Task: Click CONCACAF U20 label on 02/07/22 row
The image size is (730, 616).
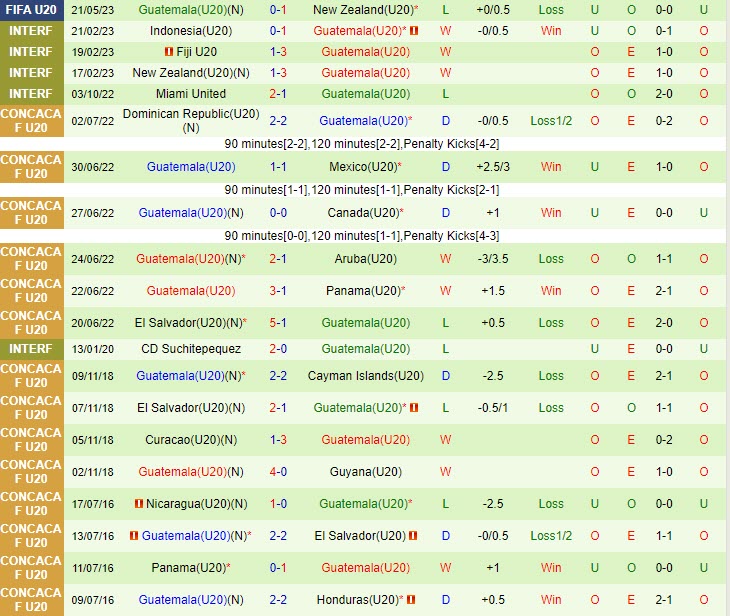Action: click(x=31, y=121)
